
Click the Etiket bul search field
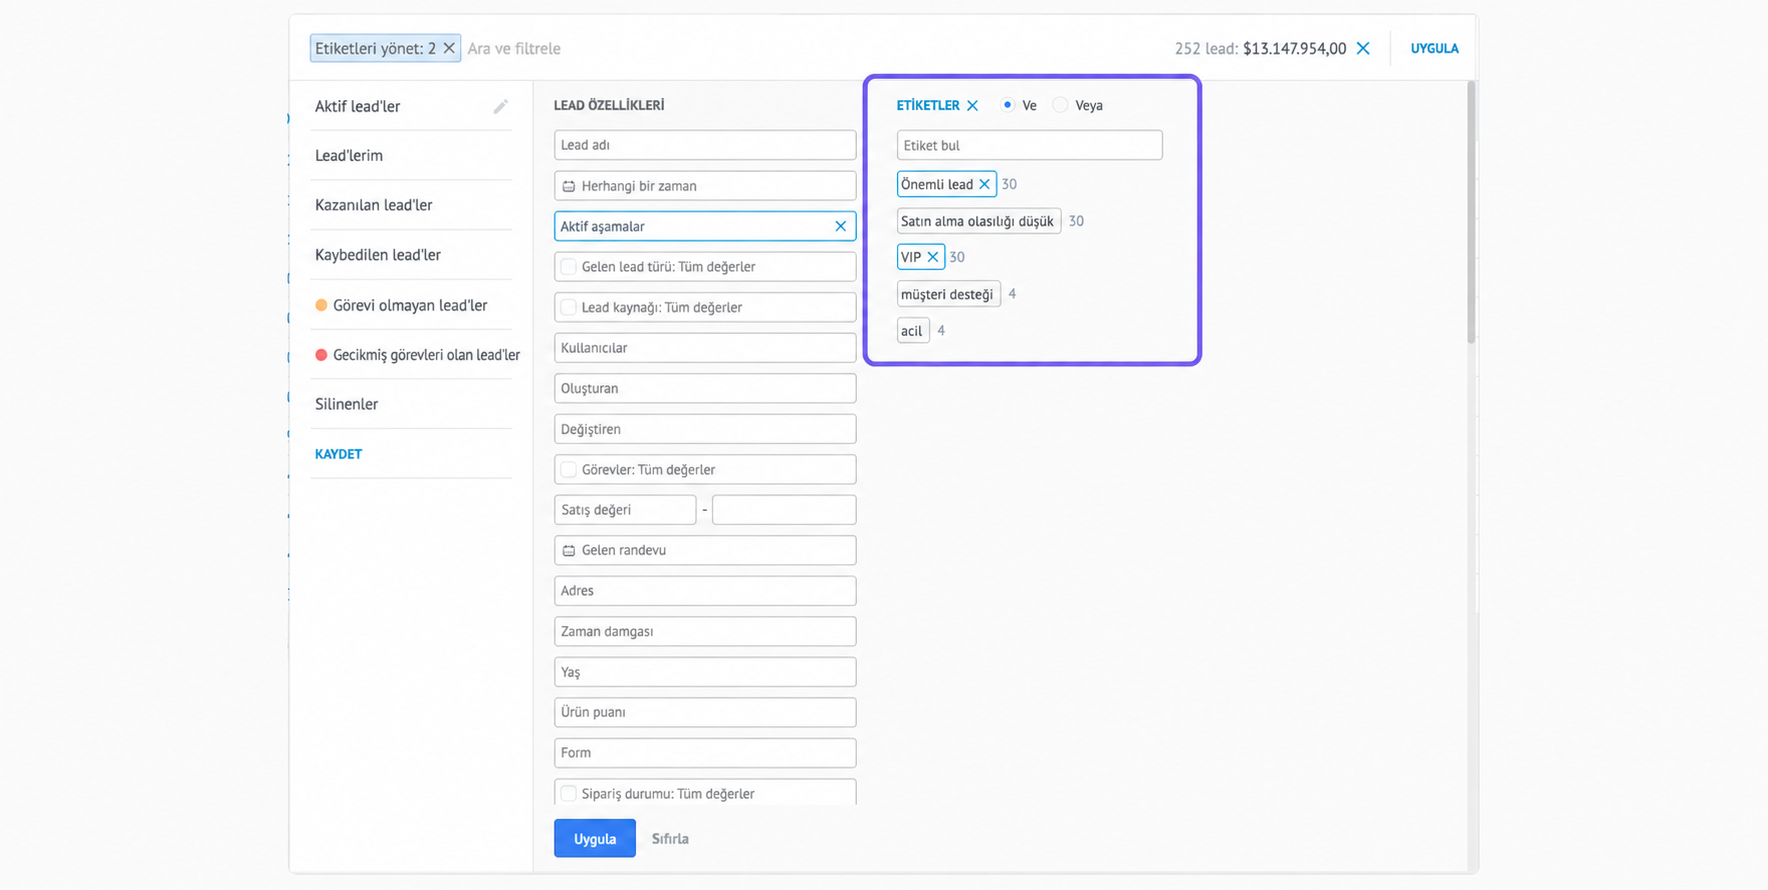click(x=1029, y=145)
